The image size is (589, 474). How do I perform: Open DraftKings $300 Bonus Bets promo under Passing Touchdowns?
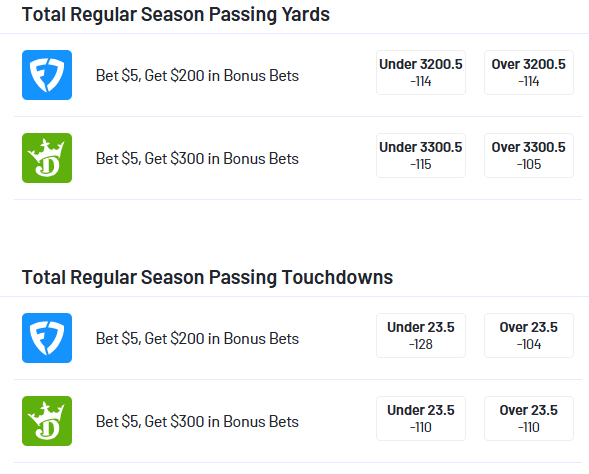pos(197,421)
